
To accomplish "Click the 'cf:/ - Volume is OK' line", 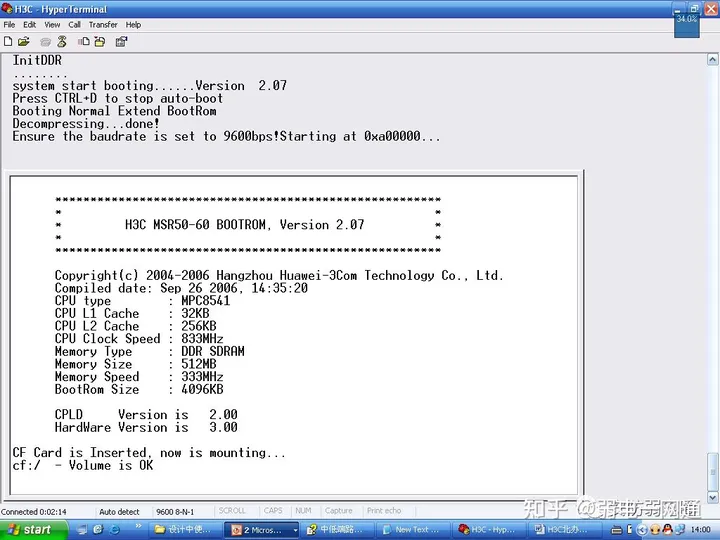I will pos(83,466).
